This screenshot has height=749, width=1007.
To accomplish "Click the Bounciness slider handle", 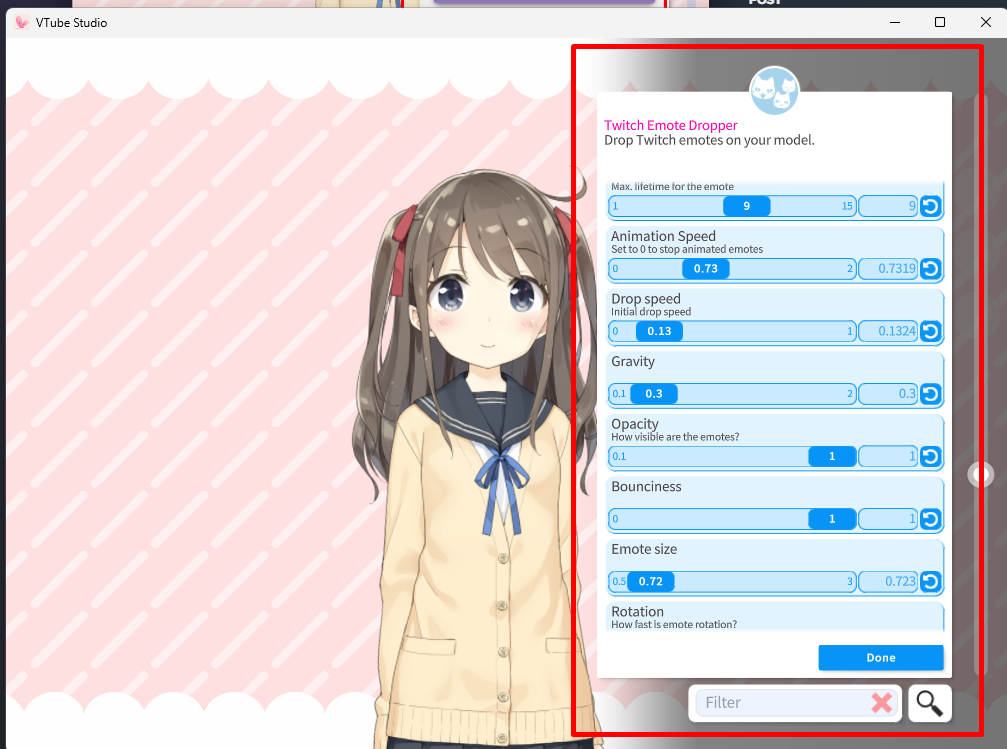I will (x=832, y=518).
